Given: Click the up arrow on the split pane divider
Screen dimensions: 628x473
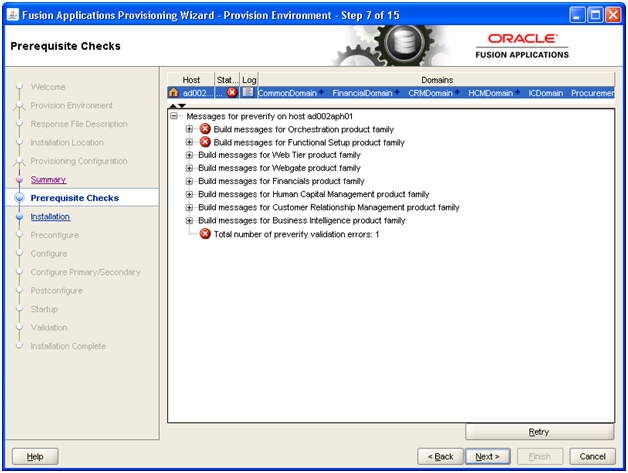Looking at the screenshot, I should [x=173, y=106].
